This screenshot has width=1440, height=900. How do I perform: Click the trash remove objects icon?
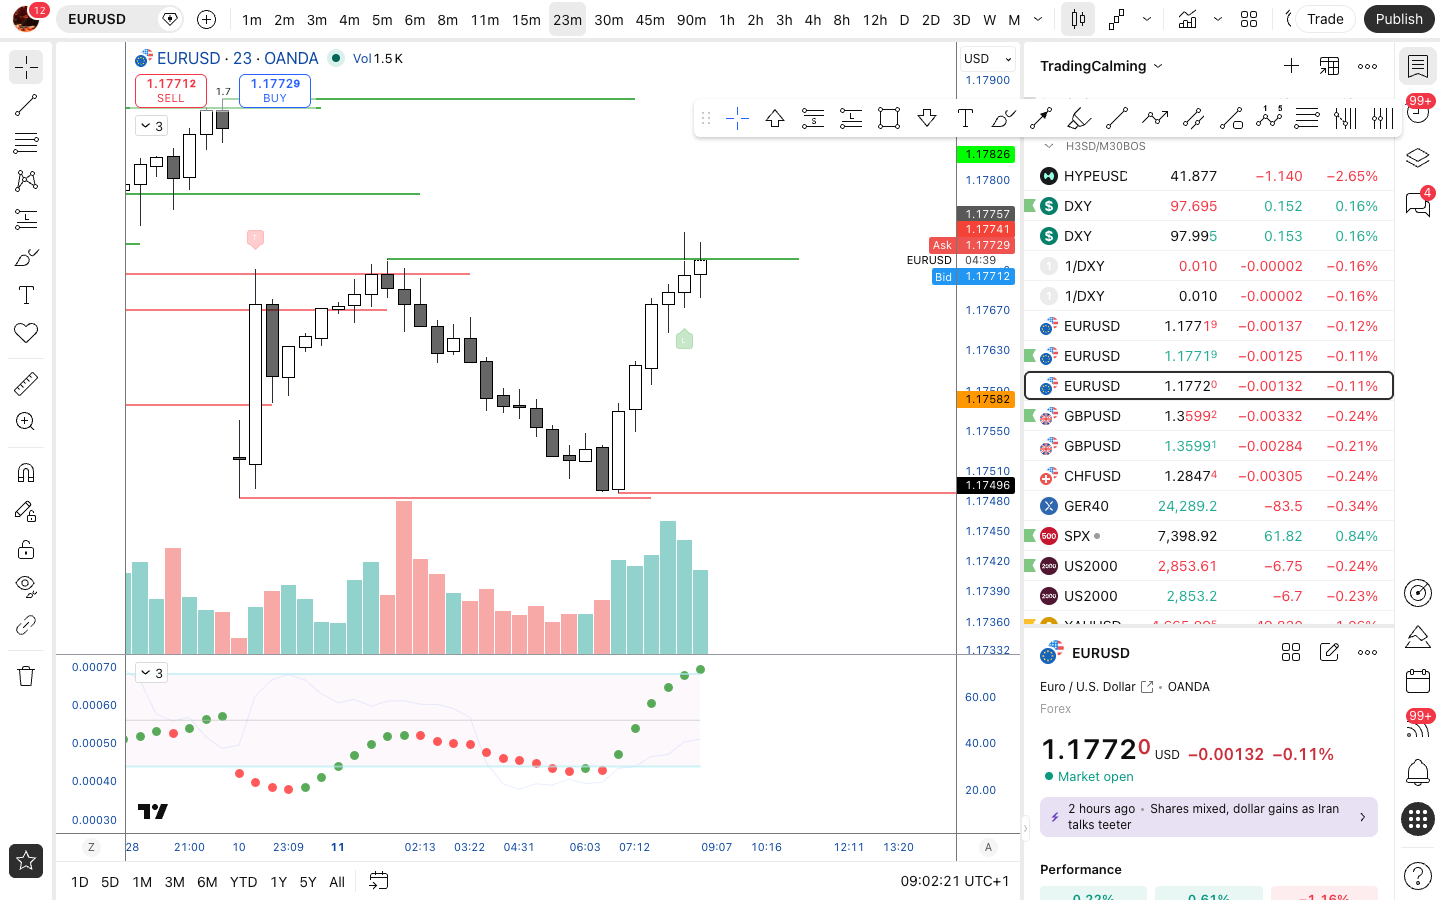[26, 676]
